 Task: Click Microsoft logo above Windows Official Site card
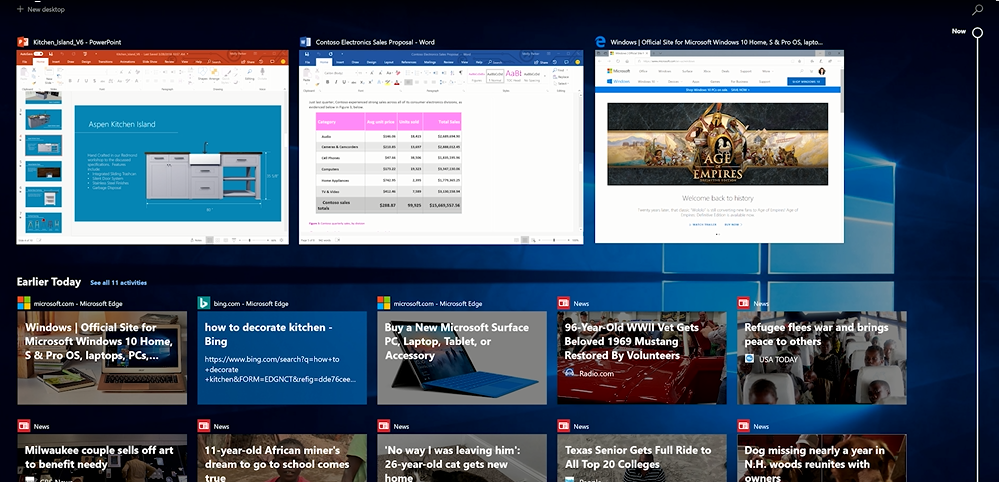24,303
